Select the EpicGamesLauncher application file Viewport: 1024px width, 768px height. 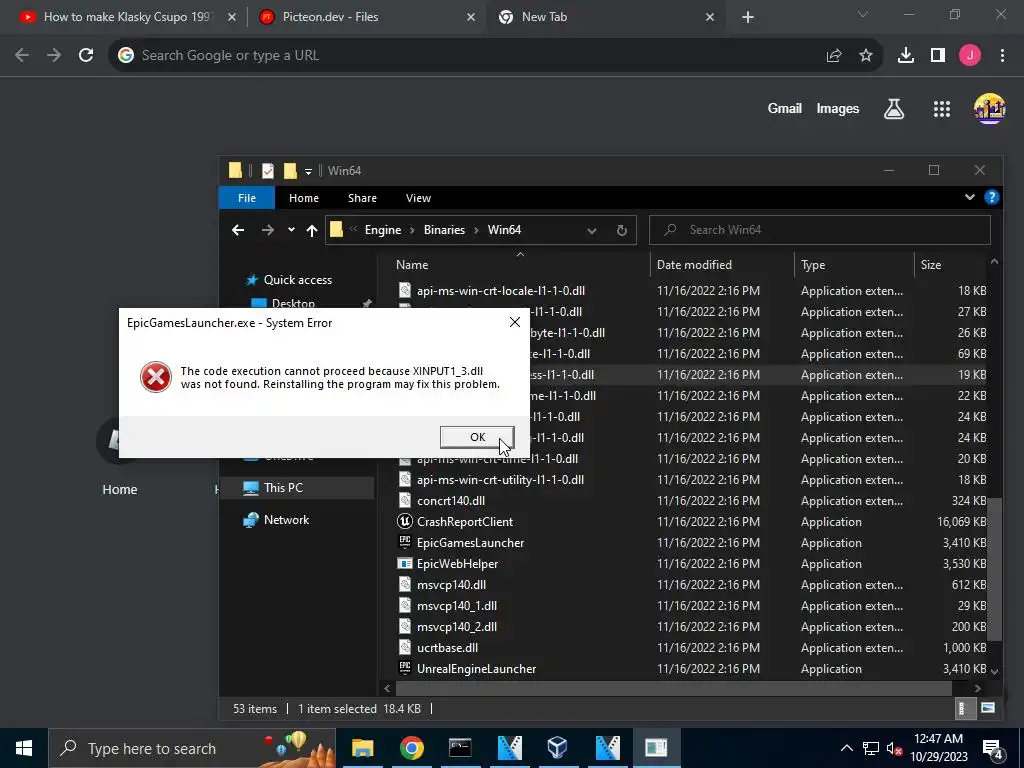point(470,543)
